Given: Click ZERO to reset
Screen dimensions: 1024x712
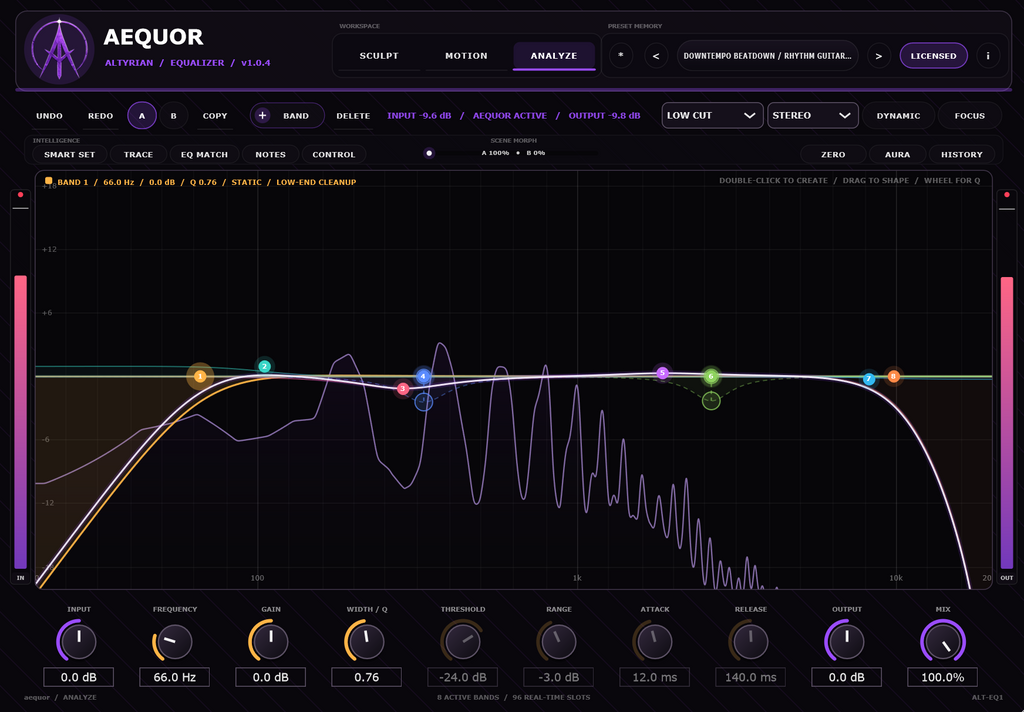Looking at the screenshot, I should coord(833,155).
